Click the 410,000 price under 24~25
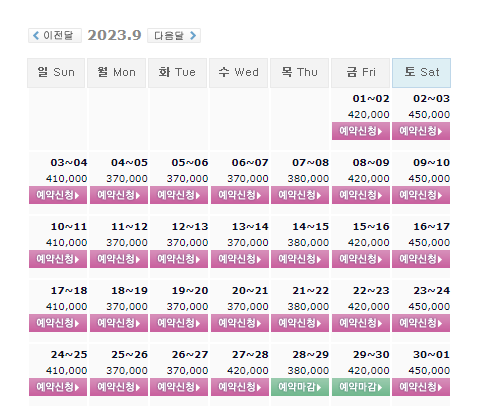 pyautogui.click(x=66, y=371)
